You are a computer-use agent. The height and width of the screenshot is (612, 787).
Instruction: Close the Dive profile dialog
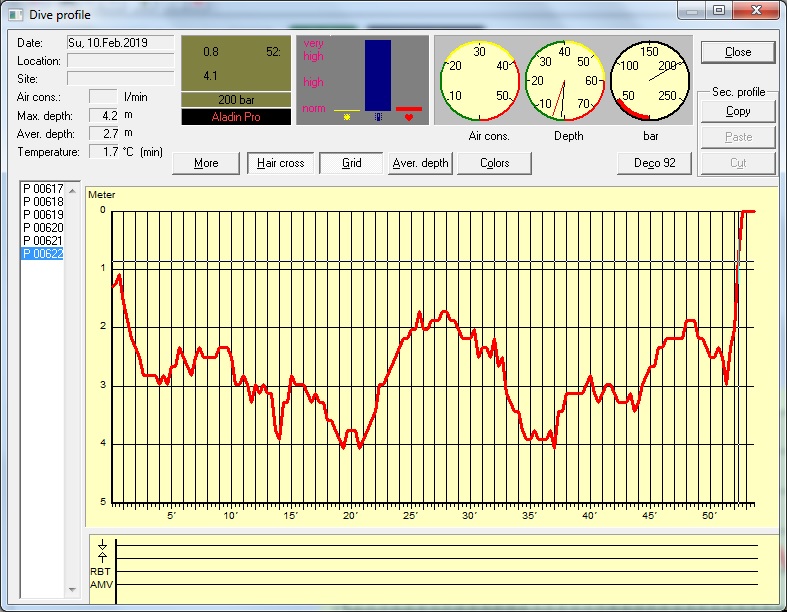(738, 52)
